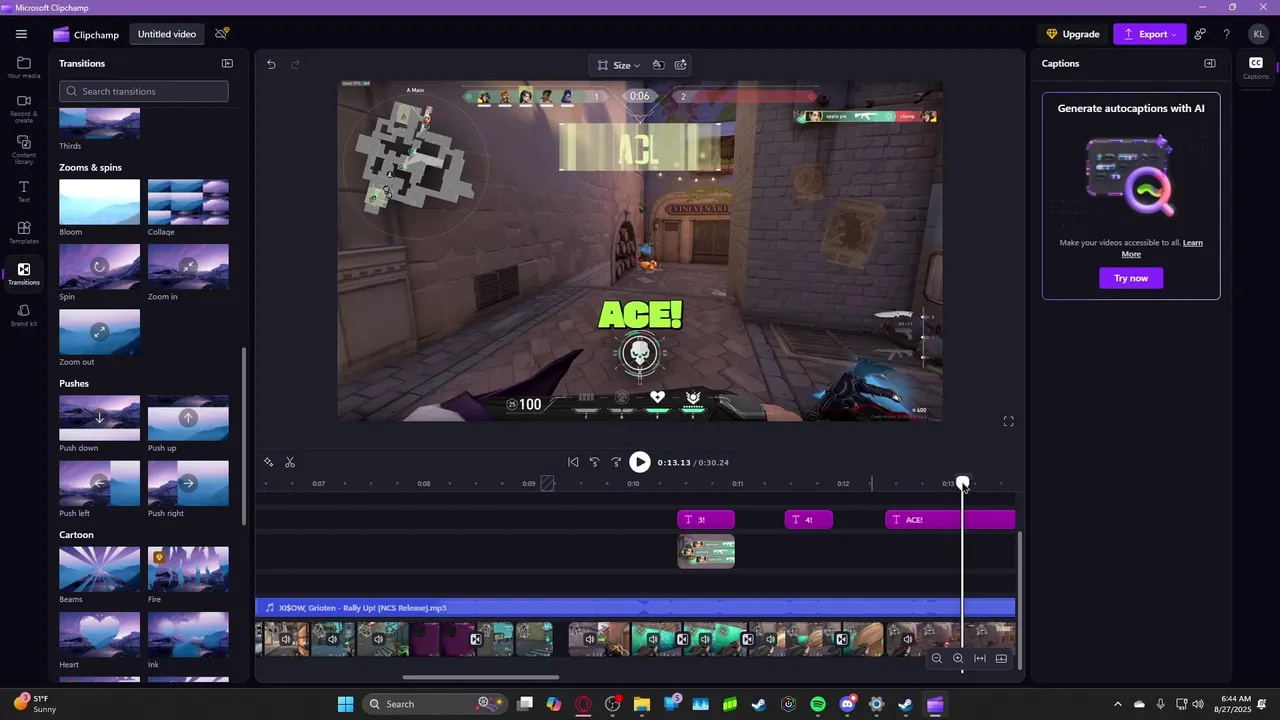Image resolution: width=1280 pixels, height=720 pixels.
Task: Click the Undo arrow
Action: 271,65
